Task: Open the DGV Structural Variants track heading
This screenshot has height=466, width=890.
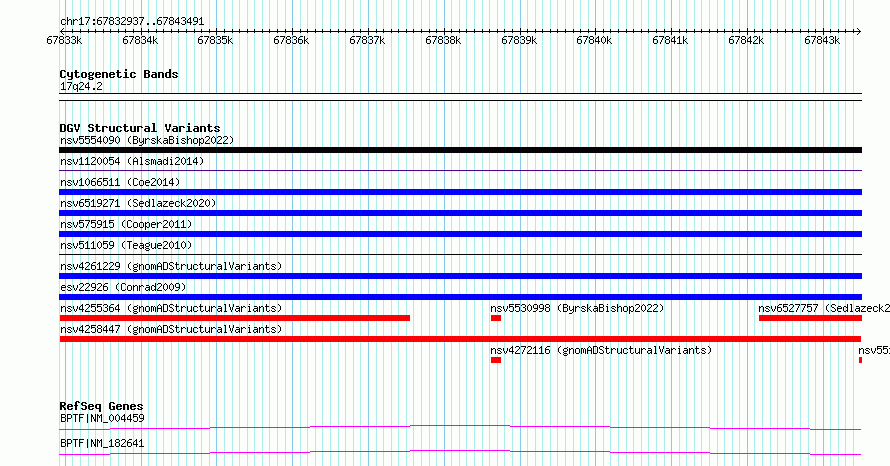Action: tap(140, 128)
